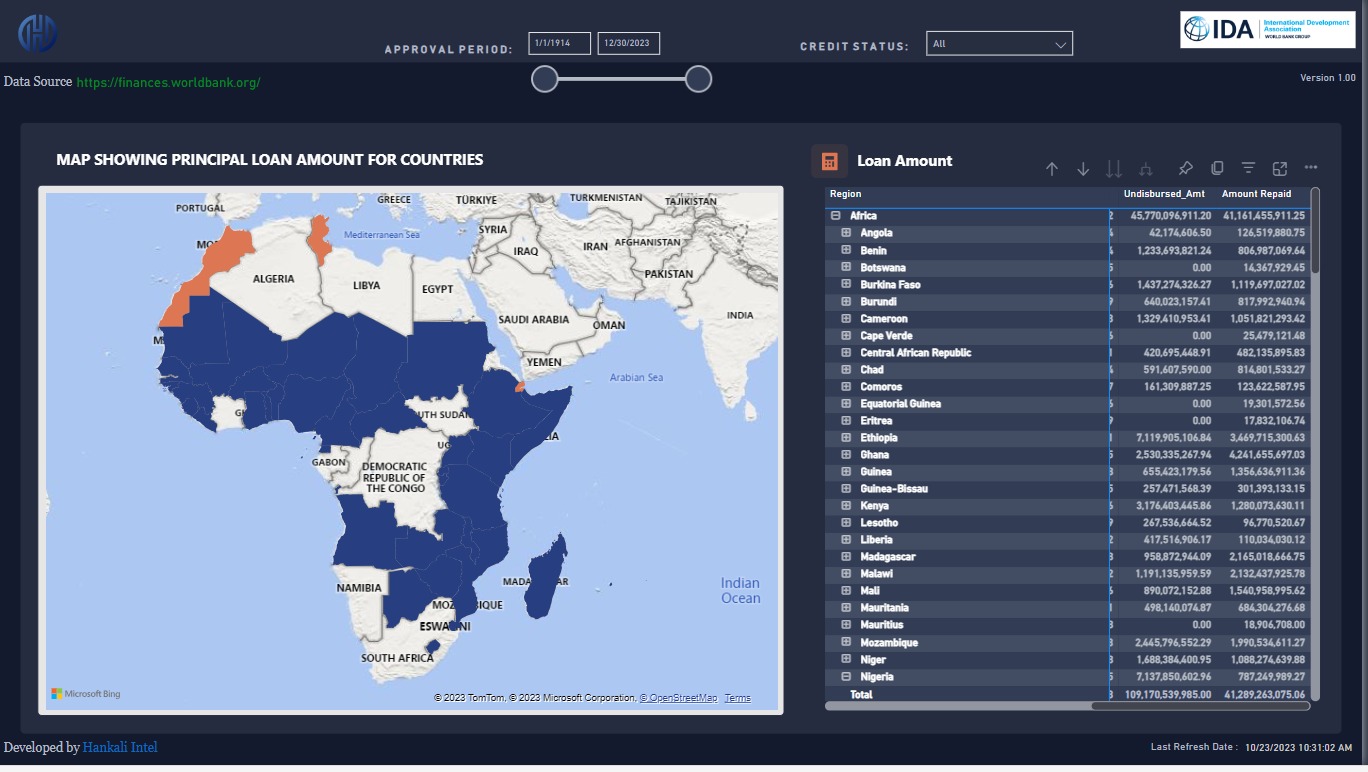The height and width of the screenshot is (772, 1368).
Task: Click the approval period end date field
Action: click(628, 44)
